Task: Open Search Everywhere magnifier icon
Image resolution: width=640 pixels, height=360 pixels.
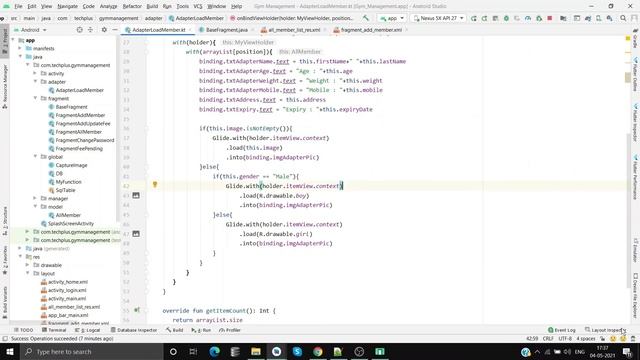Action: click(623, 18)
